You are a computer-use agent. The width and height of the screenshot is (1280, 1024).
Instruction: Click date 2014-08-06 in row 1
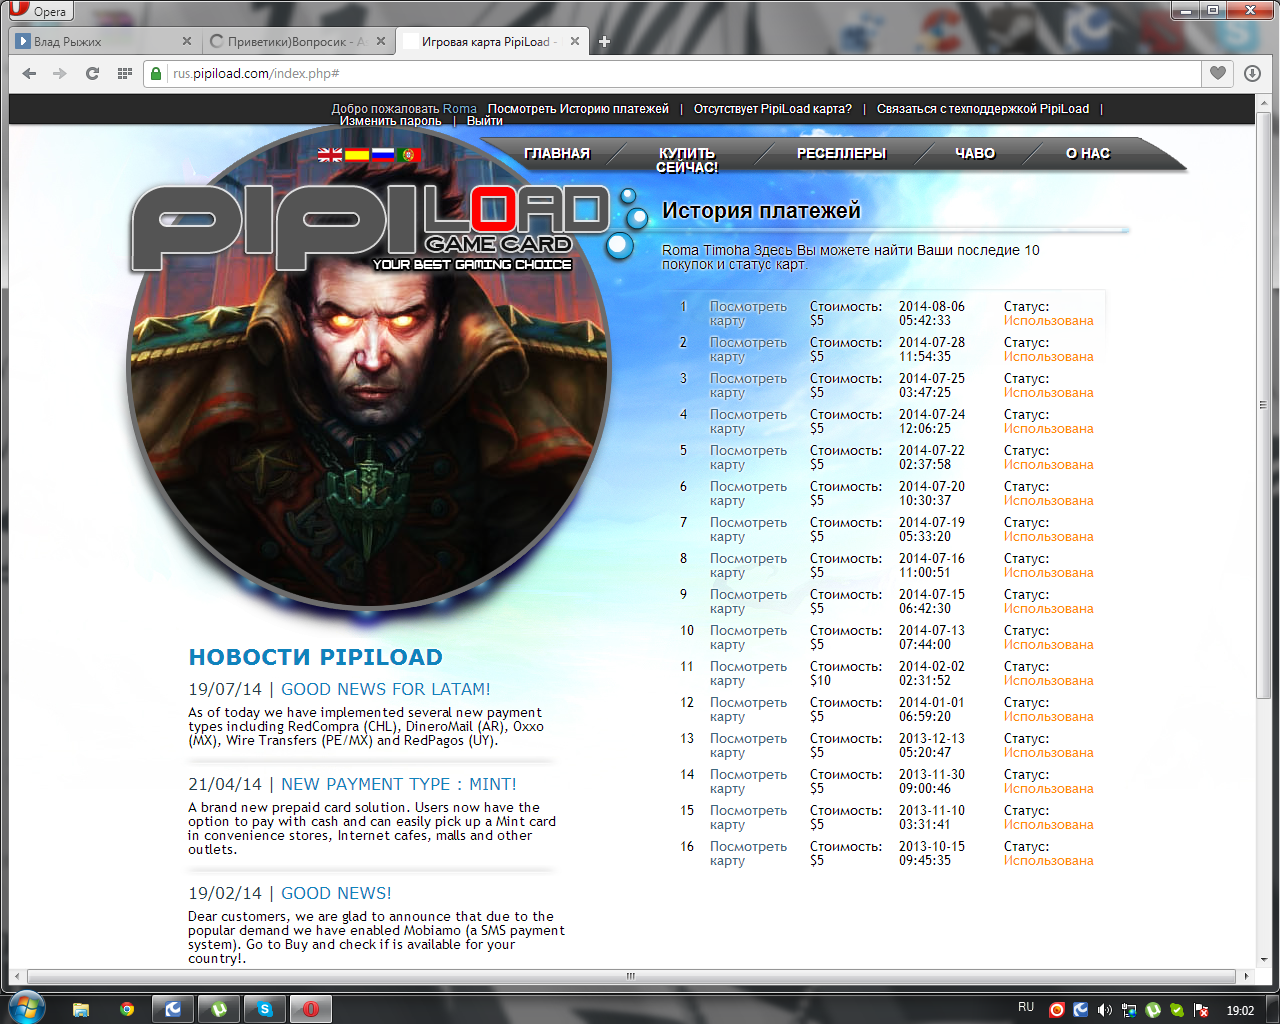point(932,307)
